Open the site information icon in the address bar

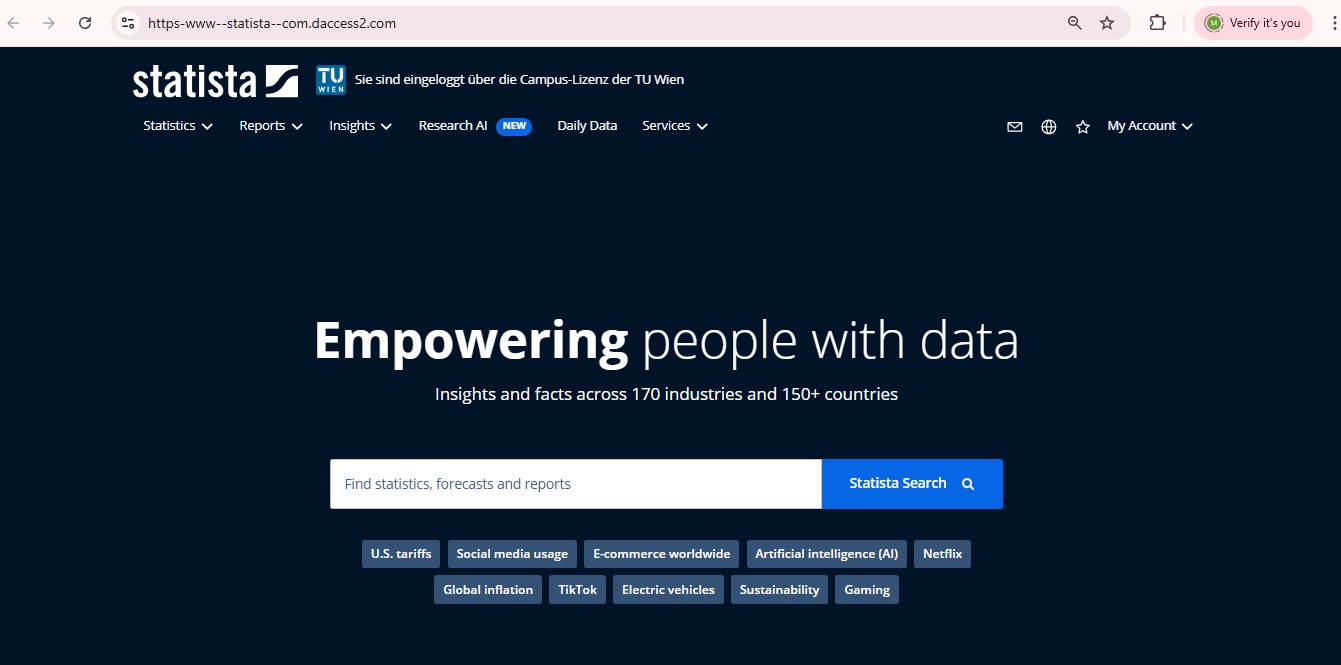click(127, 23)
